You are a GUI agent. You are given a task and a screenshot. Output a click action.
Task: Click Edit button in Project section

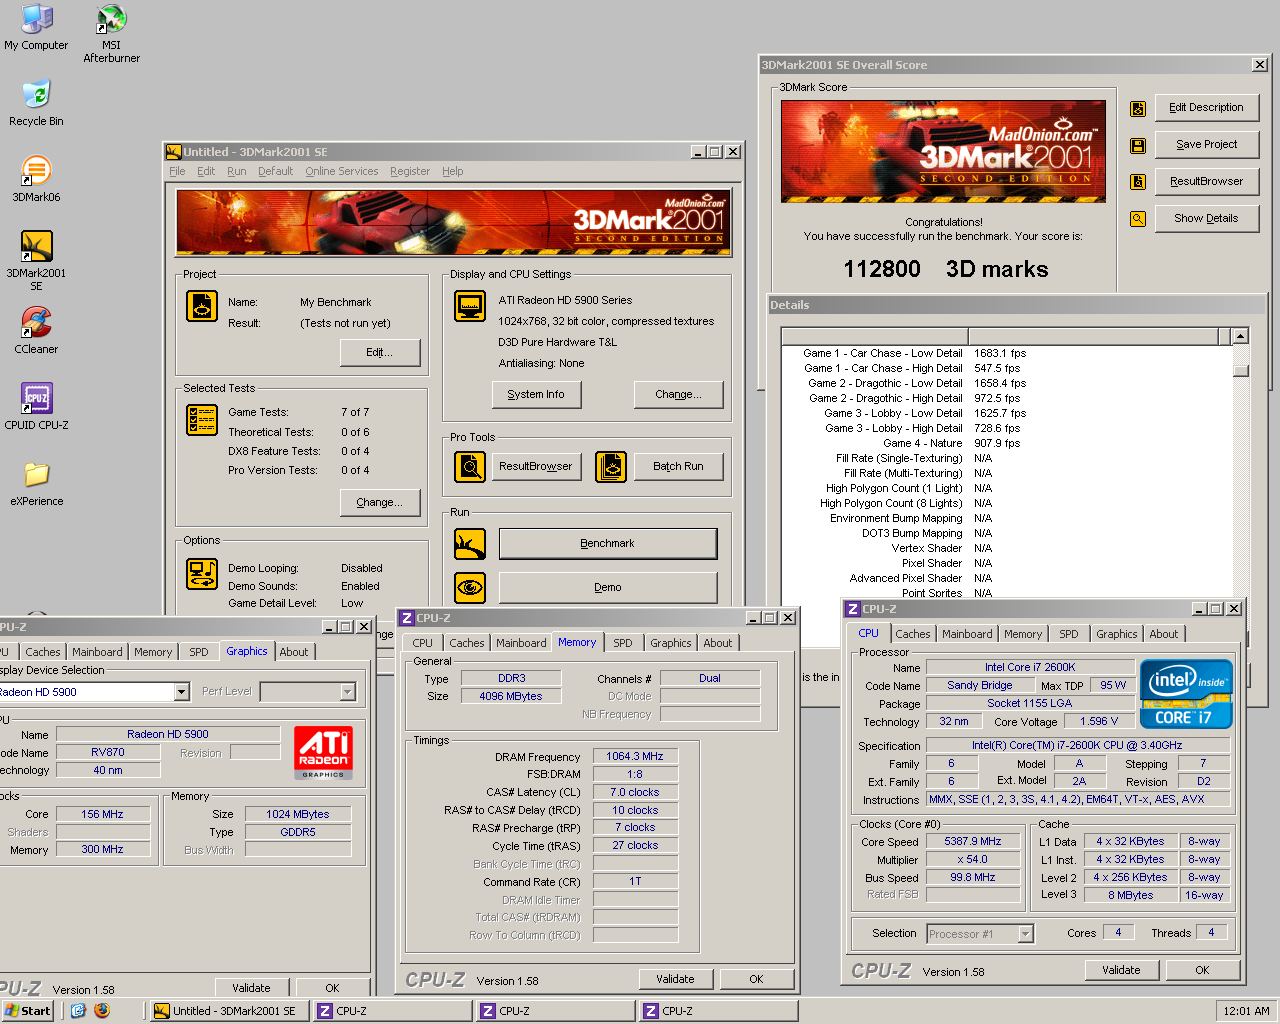coord(379,352)
